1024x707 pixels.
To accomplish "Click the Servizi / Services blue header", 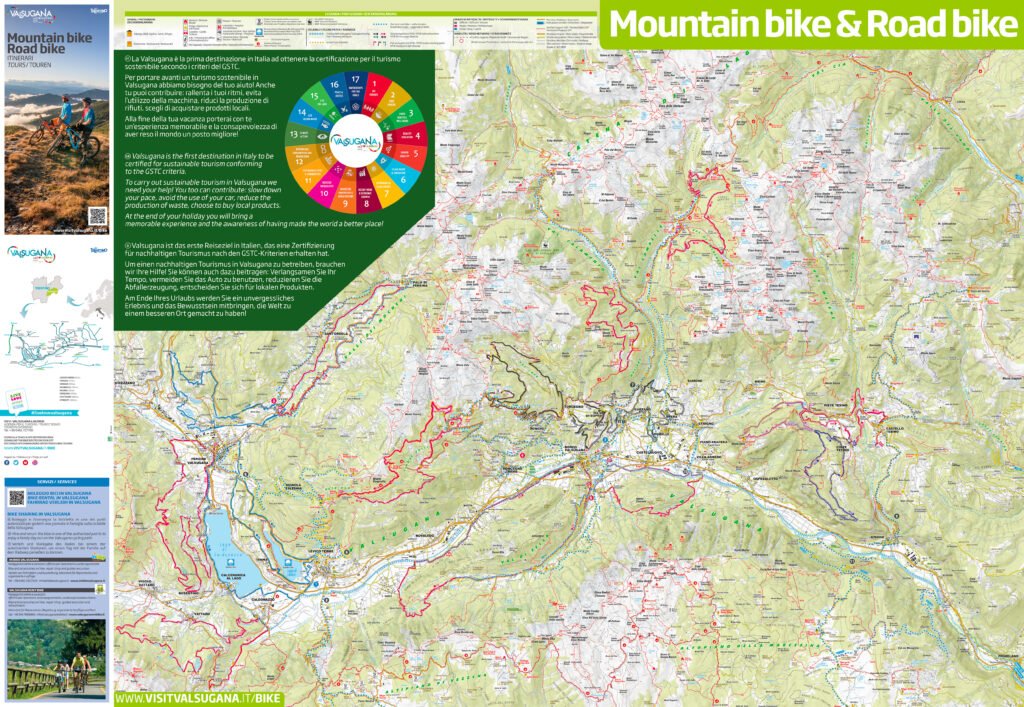I will [57, 482].
